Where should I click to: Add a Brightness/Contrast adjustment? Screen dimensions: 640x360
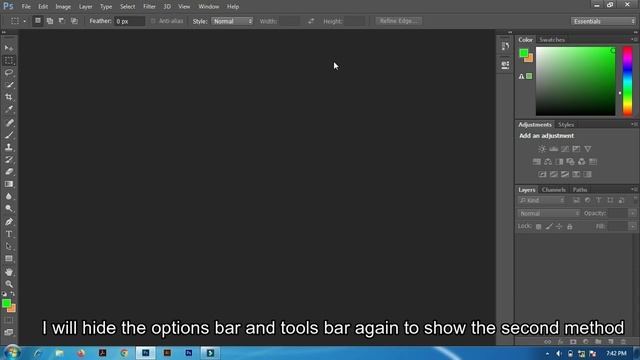[x=542, y=149]
